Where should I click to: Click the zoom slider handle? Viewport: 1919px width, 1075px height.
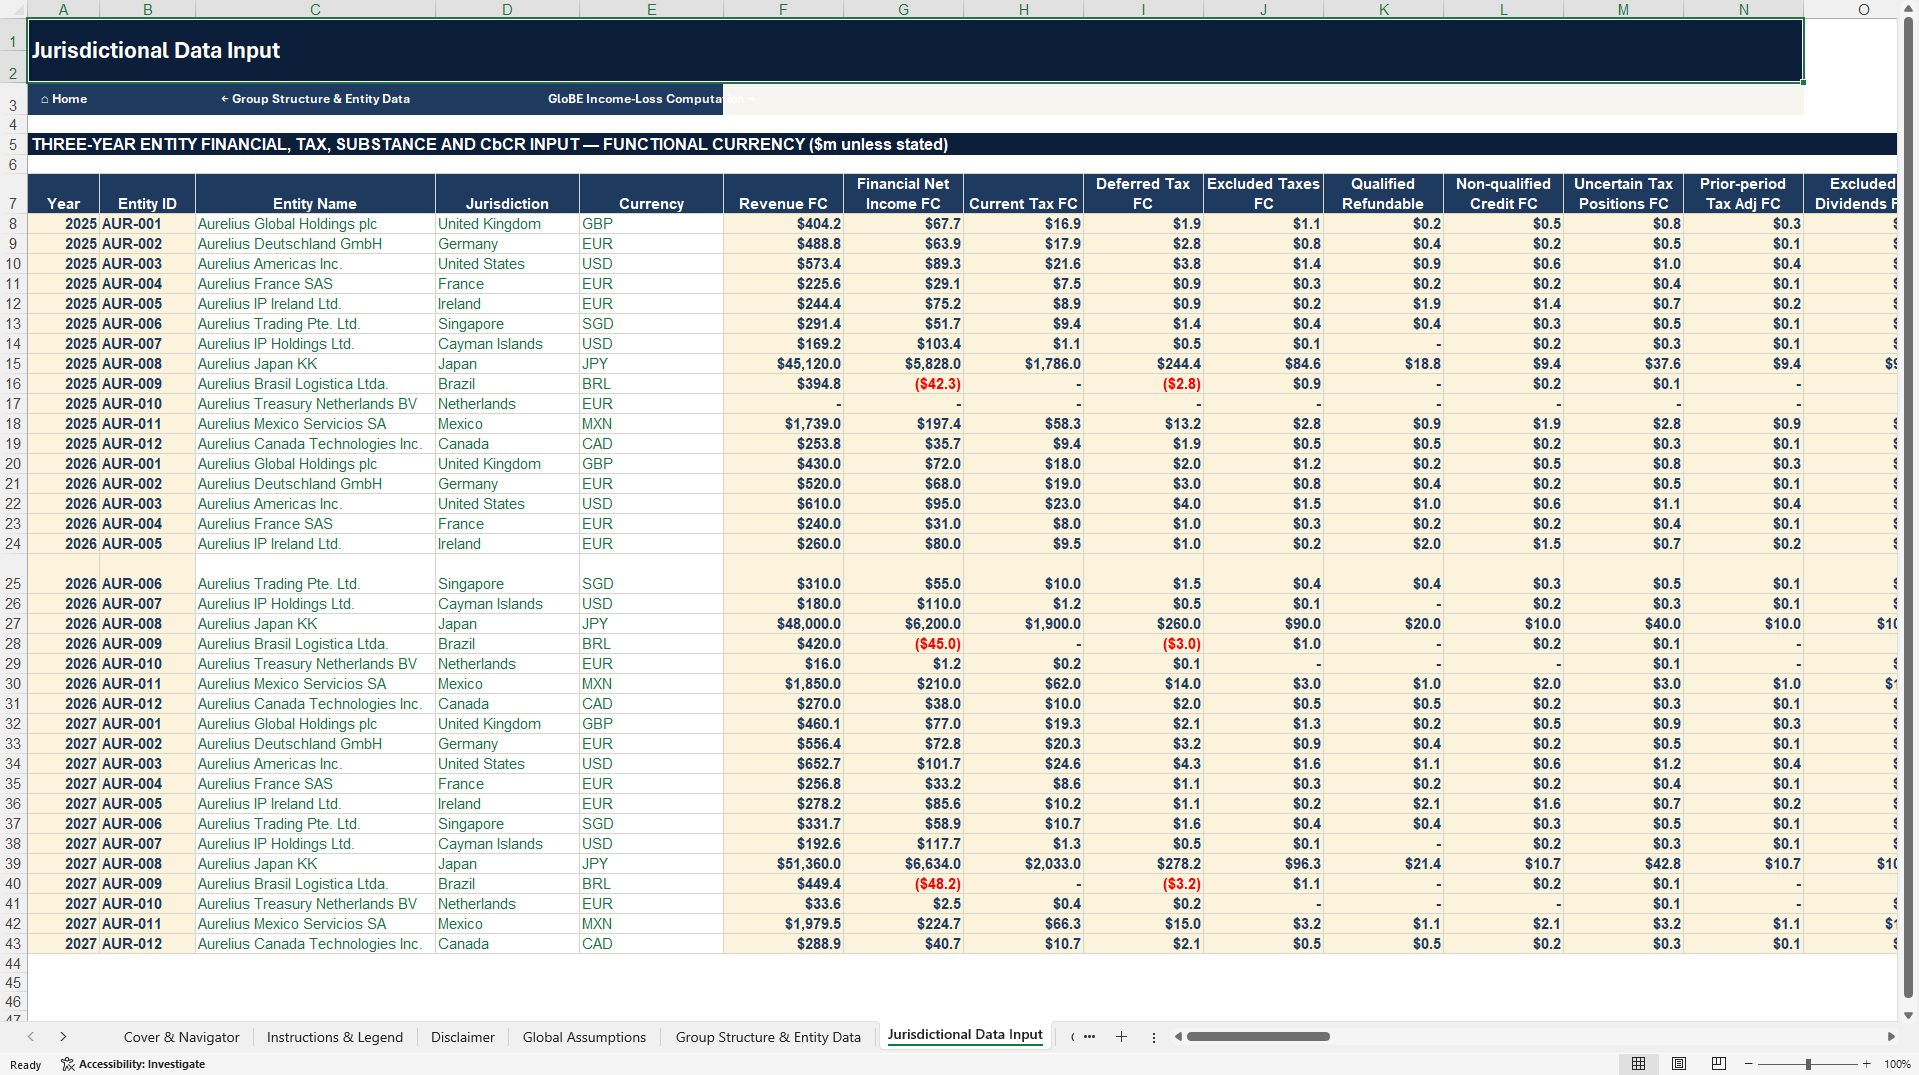tap(1808, 1064)
